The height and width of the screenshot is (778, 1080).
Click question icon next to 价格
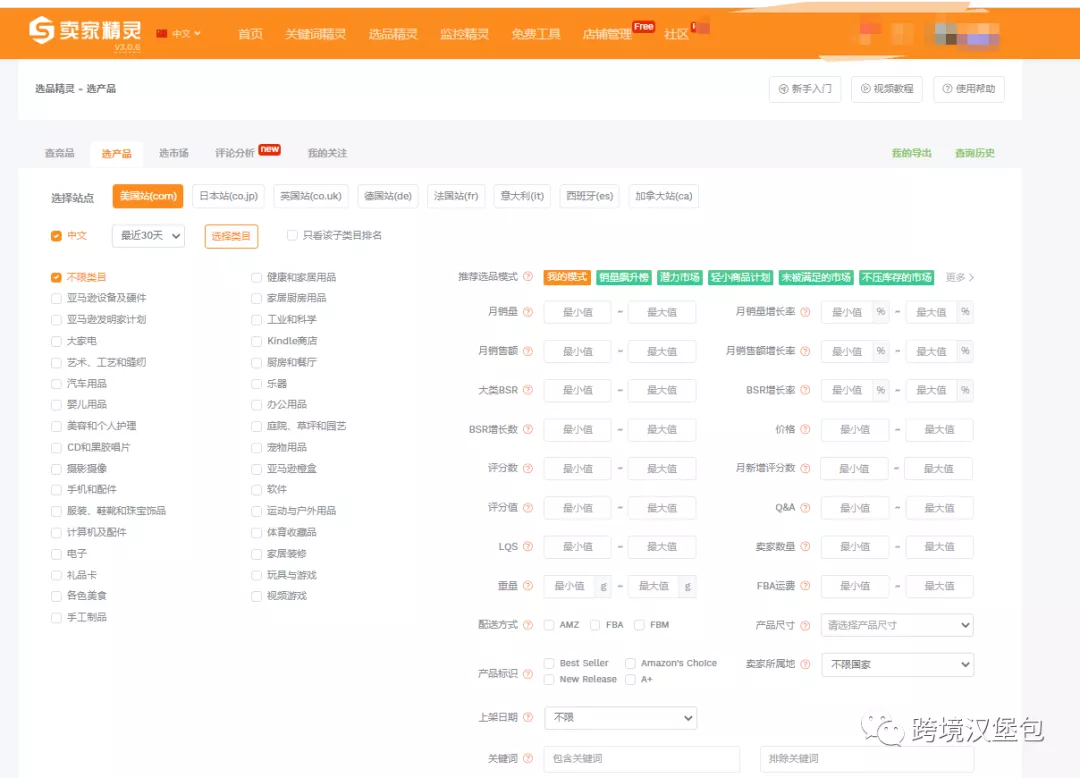pos(805,429)
